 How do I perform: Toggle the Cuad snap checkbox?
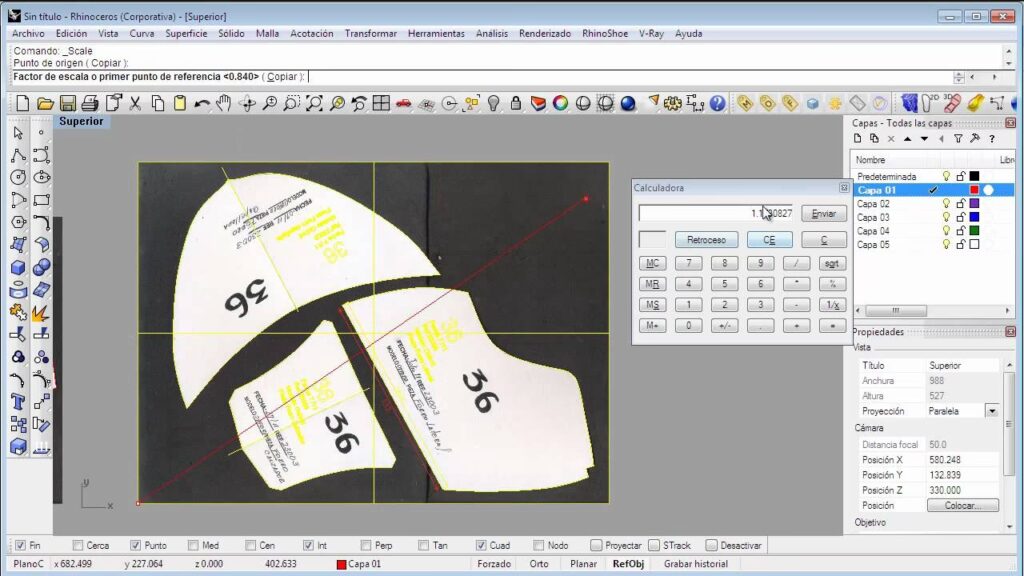[x=481, y=545]
